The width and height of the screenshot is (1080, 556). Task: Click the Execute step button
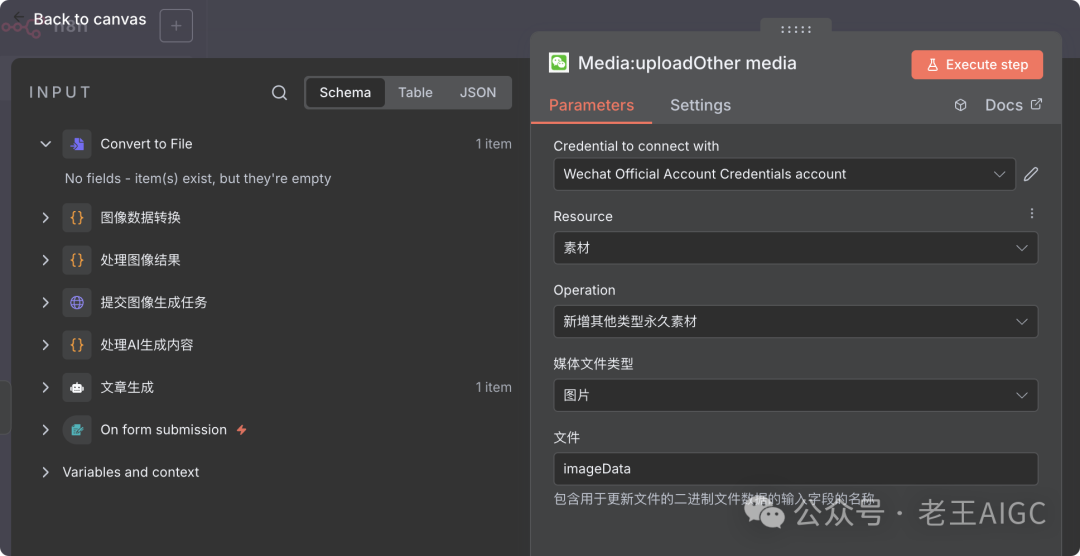(x=977, y=65)
